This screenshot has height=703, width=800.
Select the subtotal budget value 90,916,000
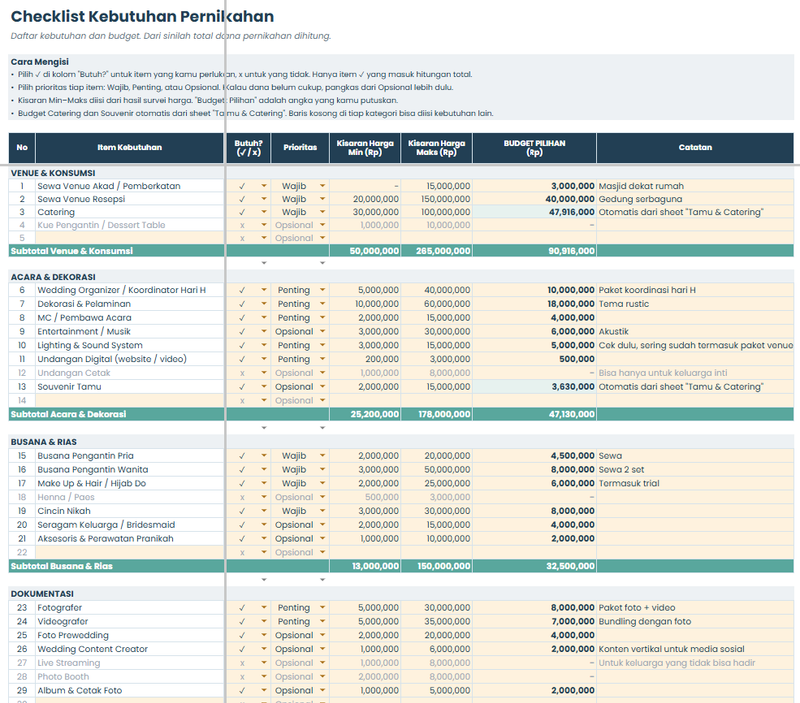[x=571, y=251]
